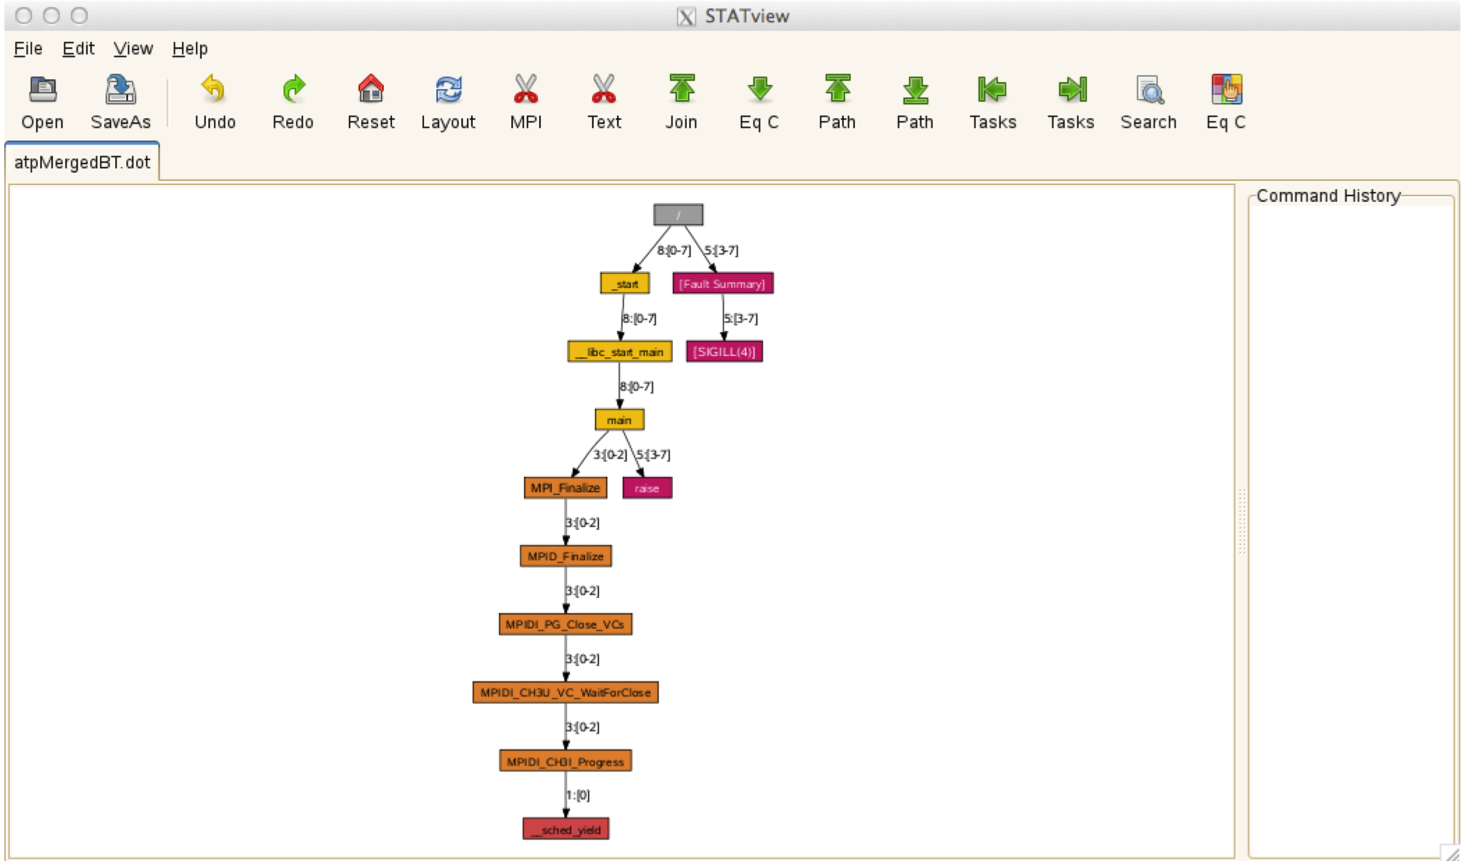Screen dimensions: 1468x862
Task: Select the main node in the graph
Action: coord(619,420)
